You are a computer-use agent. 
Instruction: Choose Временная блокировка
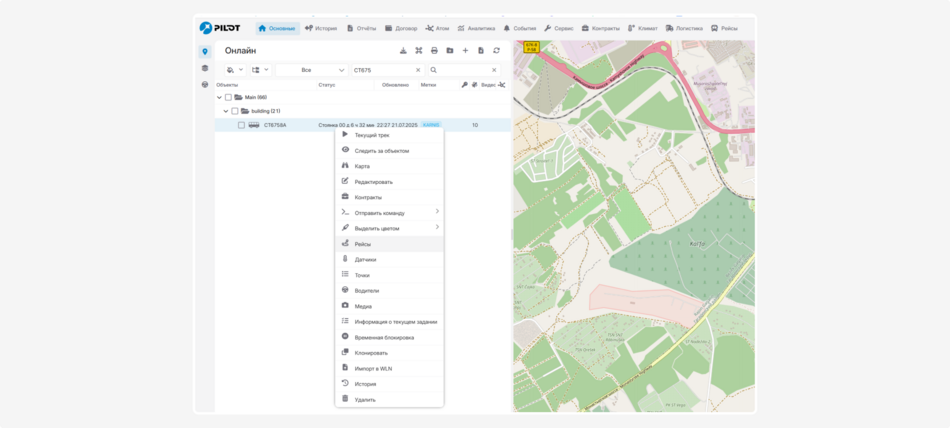390,337
